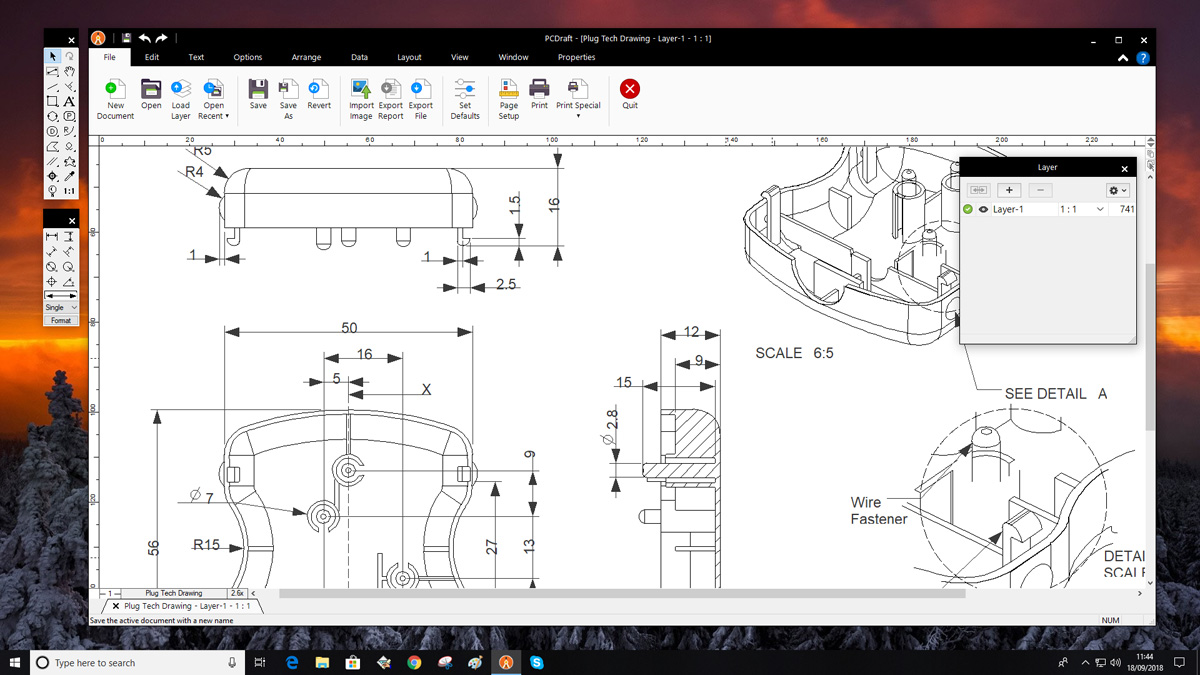Add a new layer with the plus button
This screenshot has height=675, width=1200.
click(1009, 190)
